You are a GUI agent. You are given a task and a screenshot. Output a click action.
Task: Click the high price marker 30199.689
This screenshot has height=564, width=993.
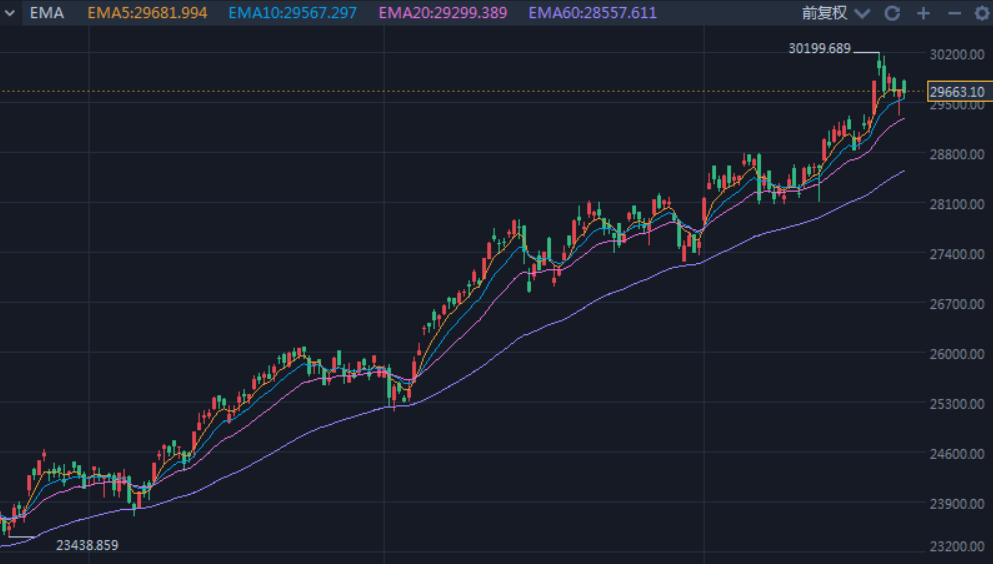819,49
